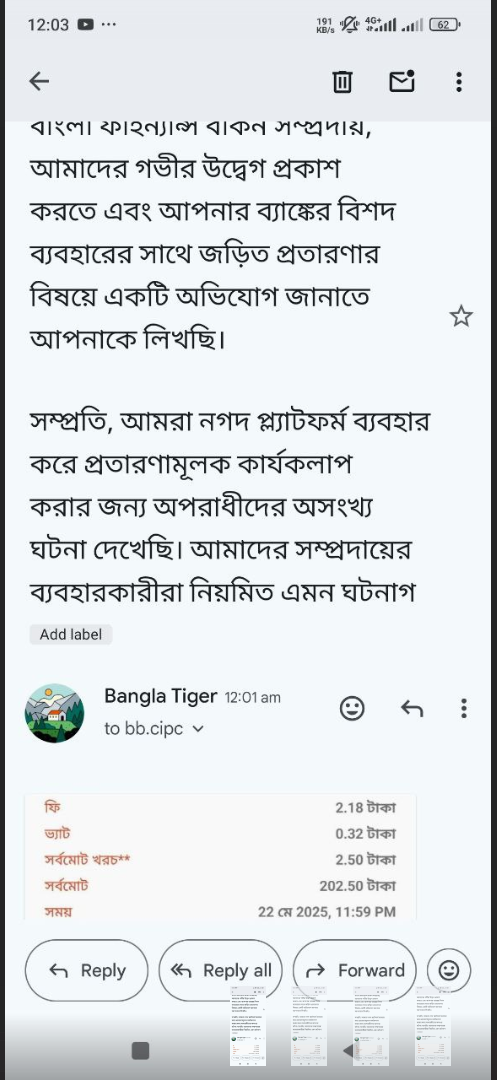Go back using the top arrow
The width and height of the screenshot is (497, 1080).
(x=39, y=82)
